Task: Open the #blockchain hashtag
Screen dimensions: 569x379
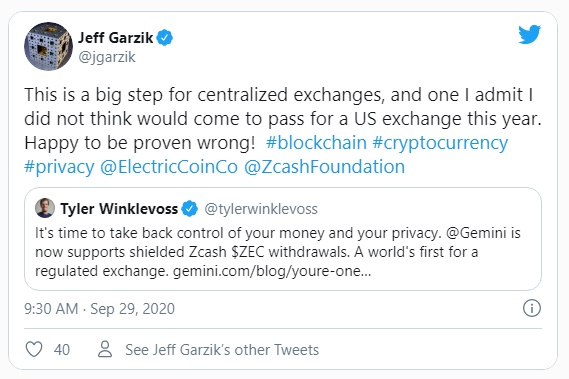Action: (x=316, y=143)
